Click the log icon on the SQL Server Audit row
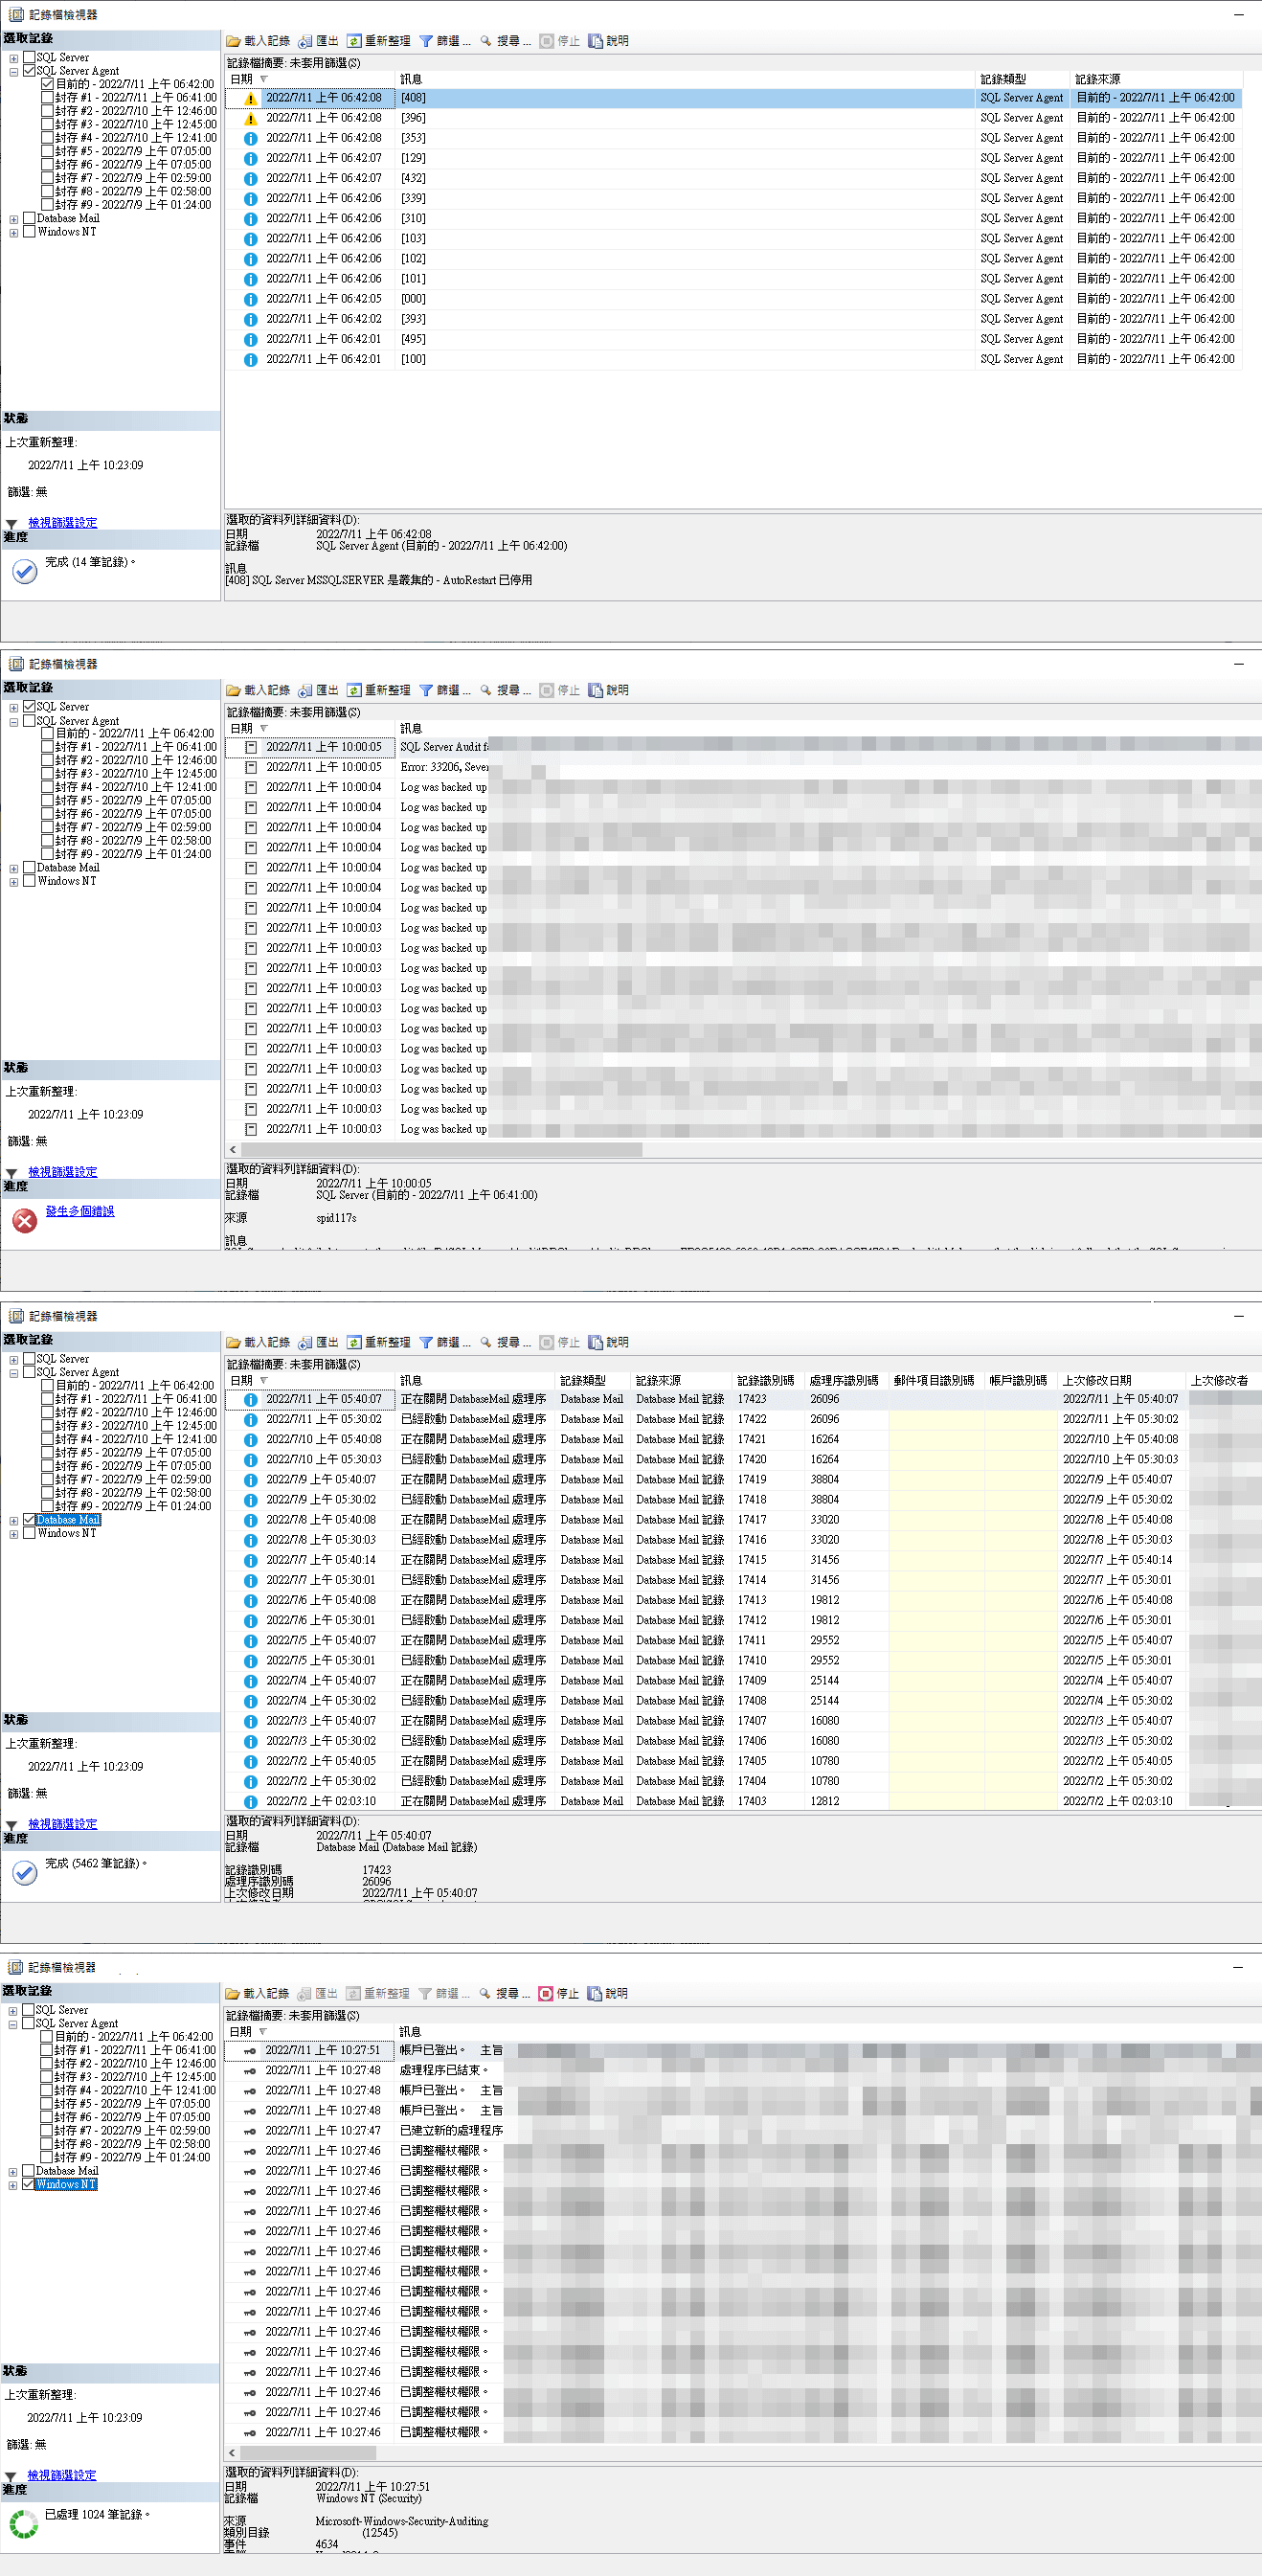This screenshot has width=1262, height=2576. [250, 747]
